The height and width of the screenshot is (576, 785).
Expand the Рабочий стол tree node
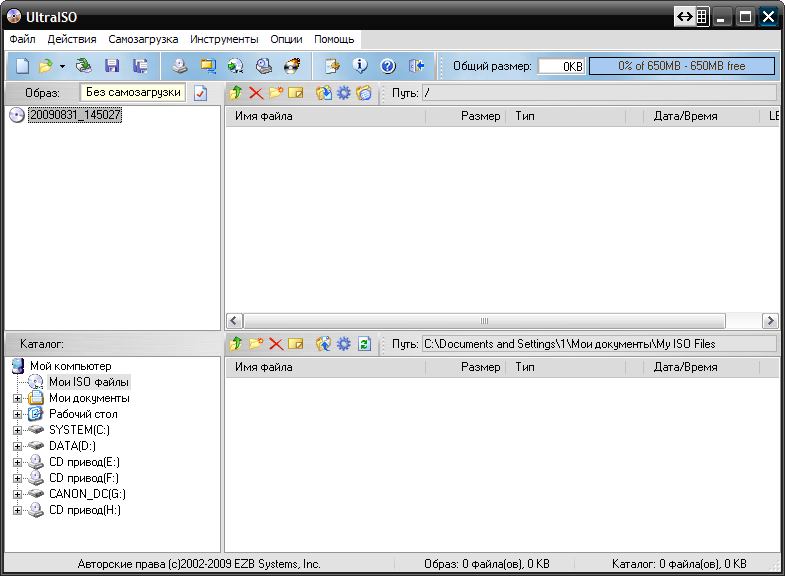tap(18, 414)
